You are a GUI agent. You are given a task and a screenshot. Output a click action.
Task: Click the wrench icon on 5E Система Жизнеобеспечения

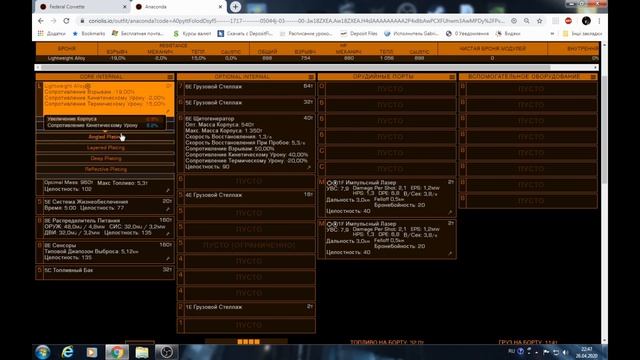(x=168, y=209)
